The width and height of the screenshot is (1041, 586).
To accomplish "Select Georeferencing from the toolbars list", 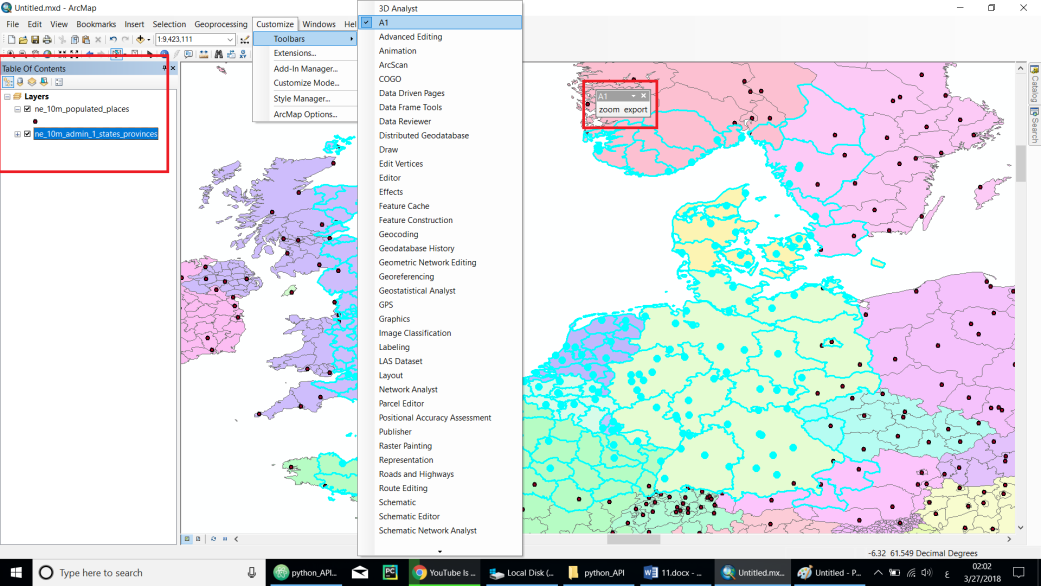I will tap(406, 277).
